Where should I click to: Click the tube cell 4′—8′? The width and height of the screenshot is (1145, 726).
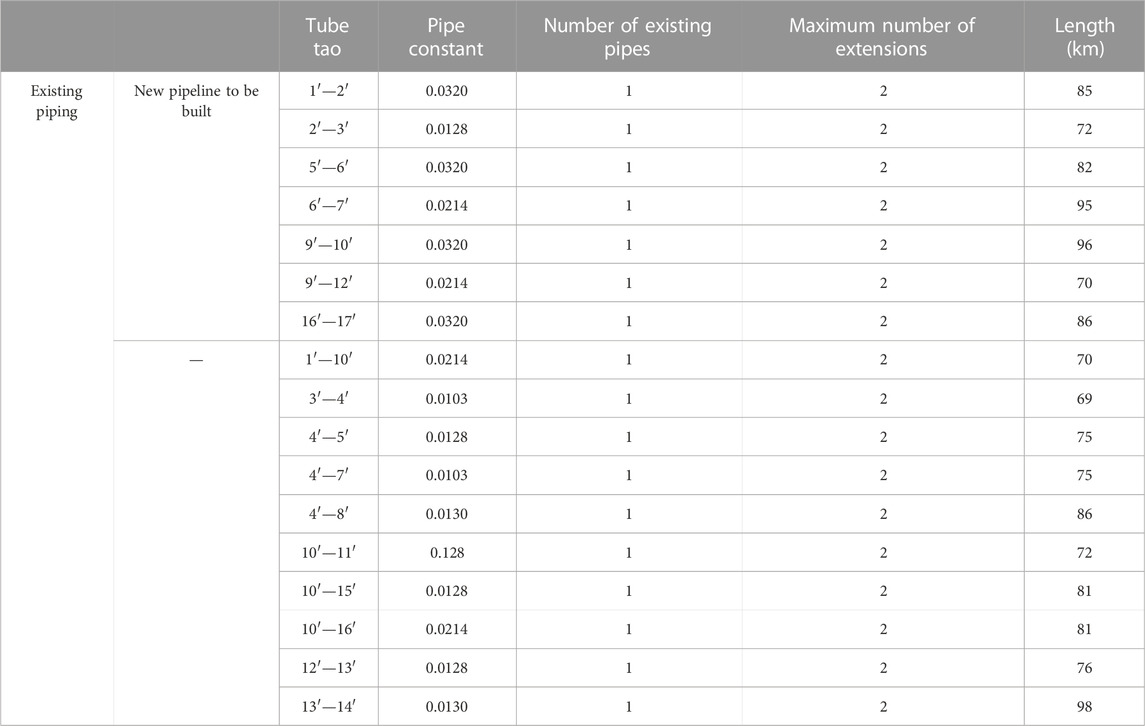click(329, 513)
